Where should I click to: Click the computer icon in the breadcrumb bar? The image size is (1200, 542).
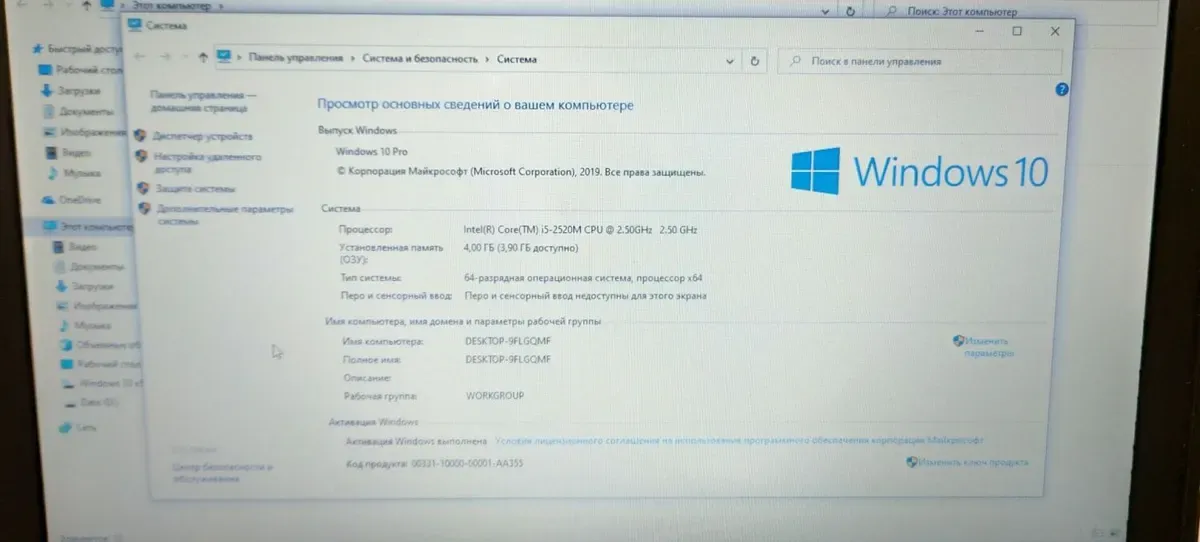coord(224,58)
